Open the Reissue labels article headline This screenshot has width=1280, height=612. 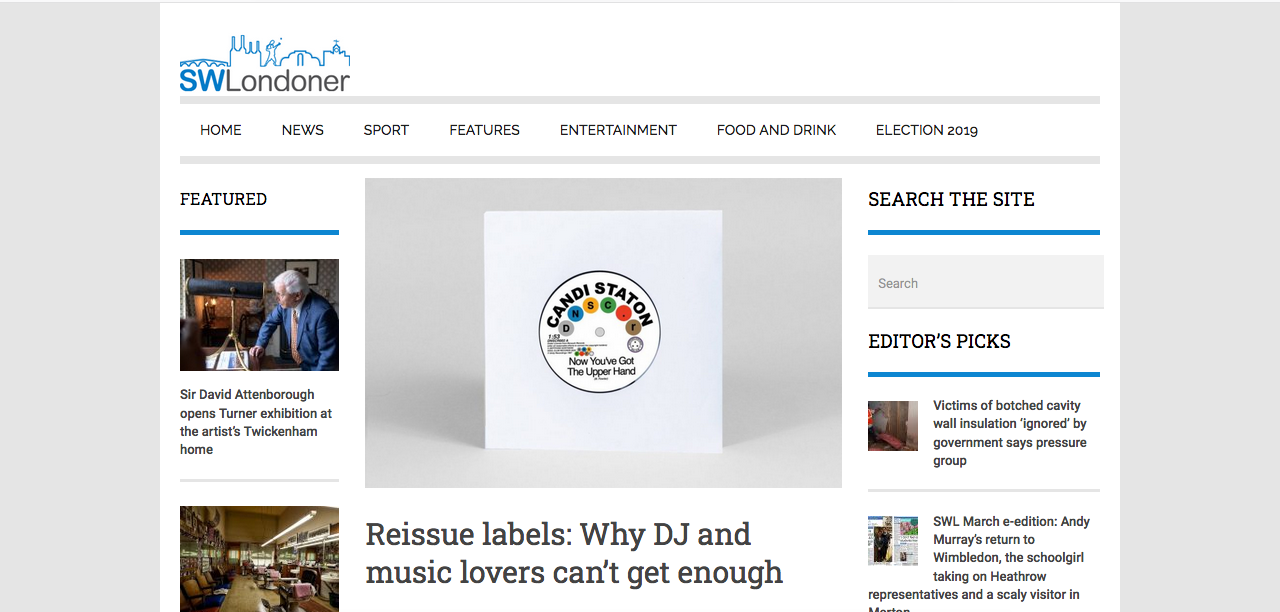tap(574, 553)
